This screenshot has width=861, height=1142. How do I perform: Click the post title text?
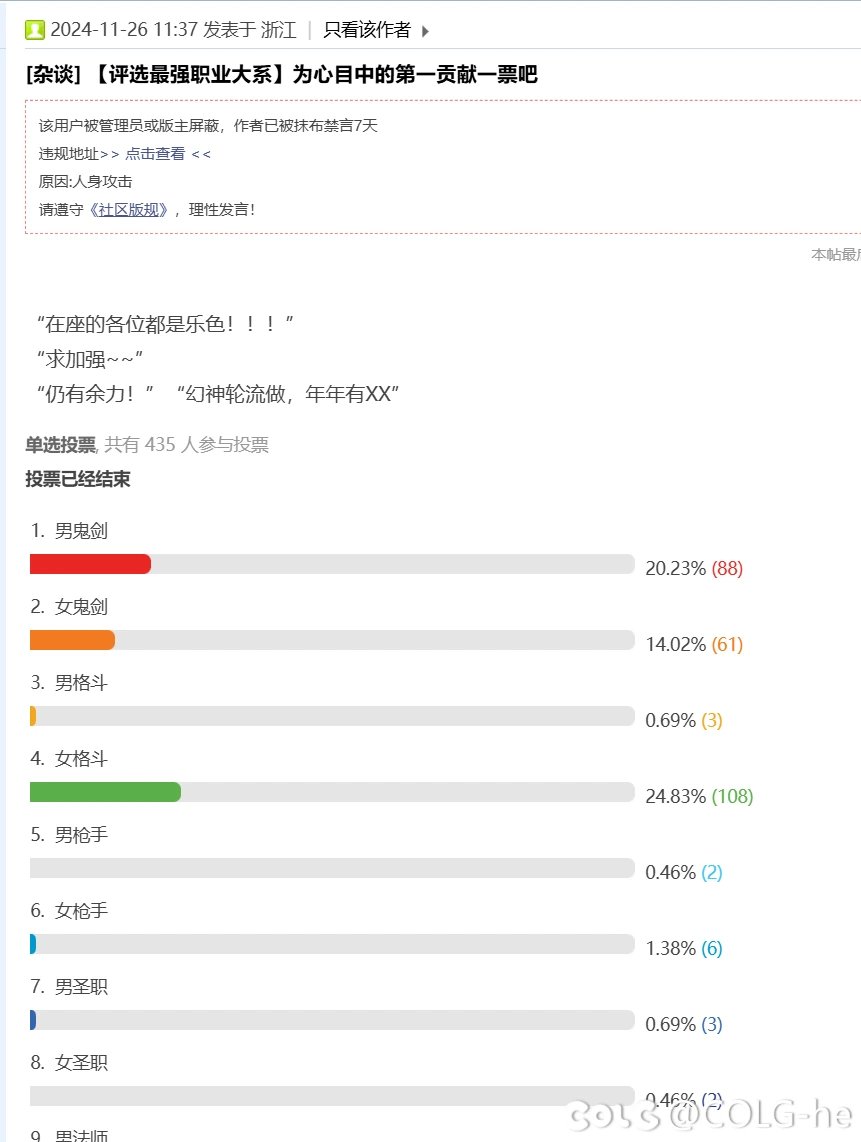click(x=315, y=74)
